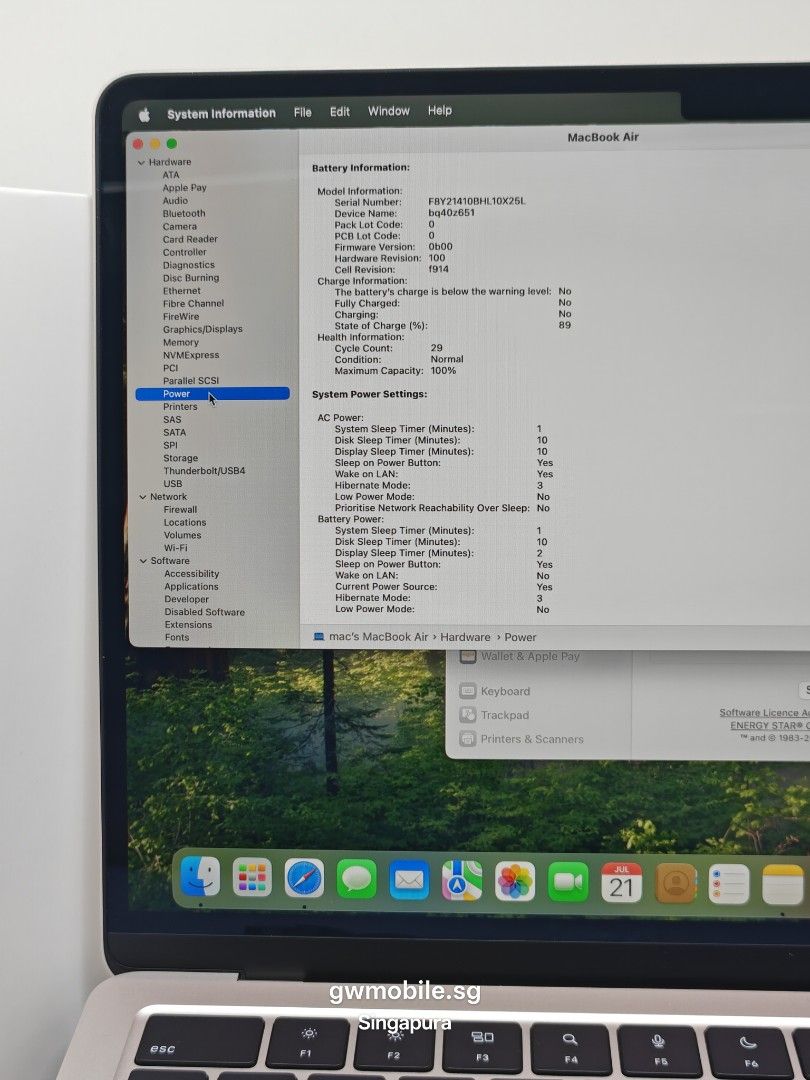810x1080 pixels.
Task: Select Controller in the sidebar
Action: [185, 252]
